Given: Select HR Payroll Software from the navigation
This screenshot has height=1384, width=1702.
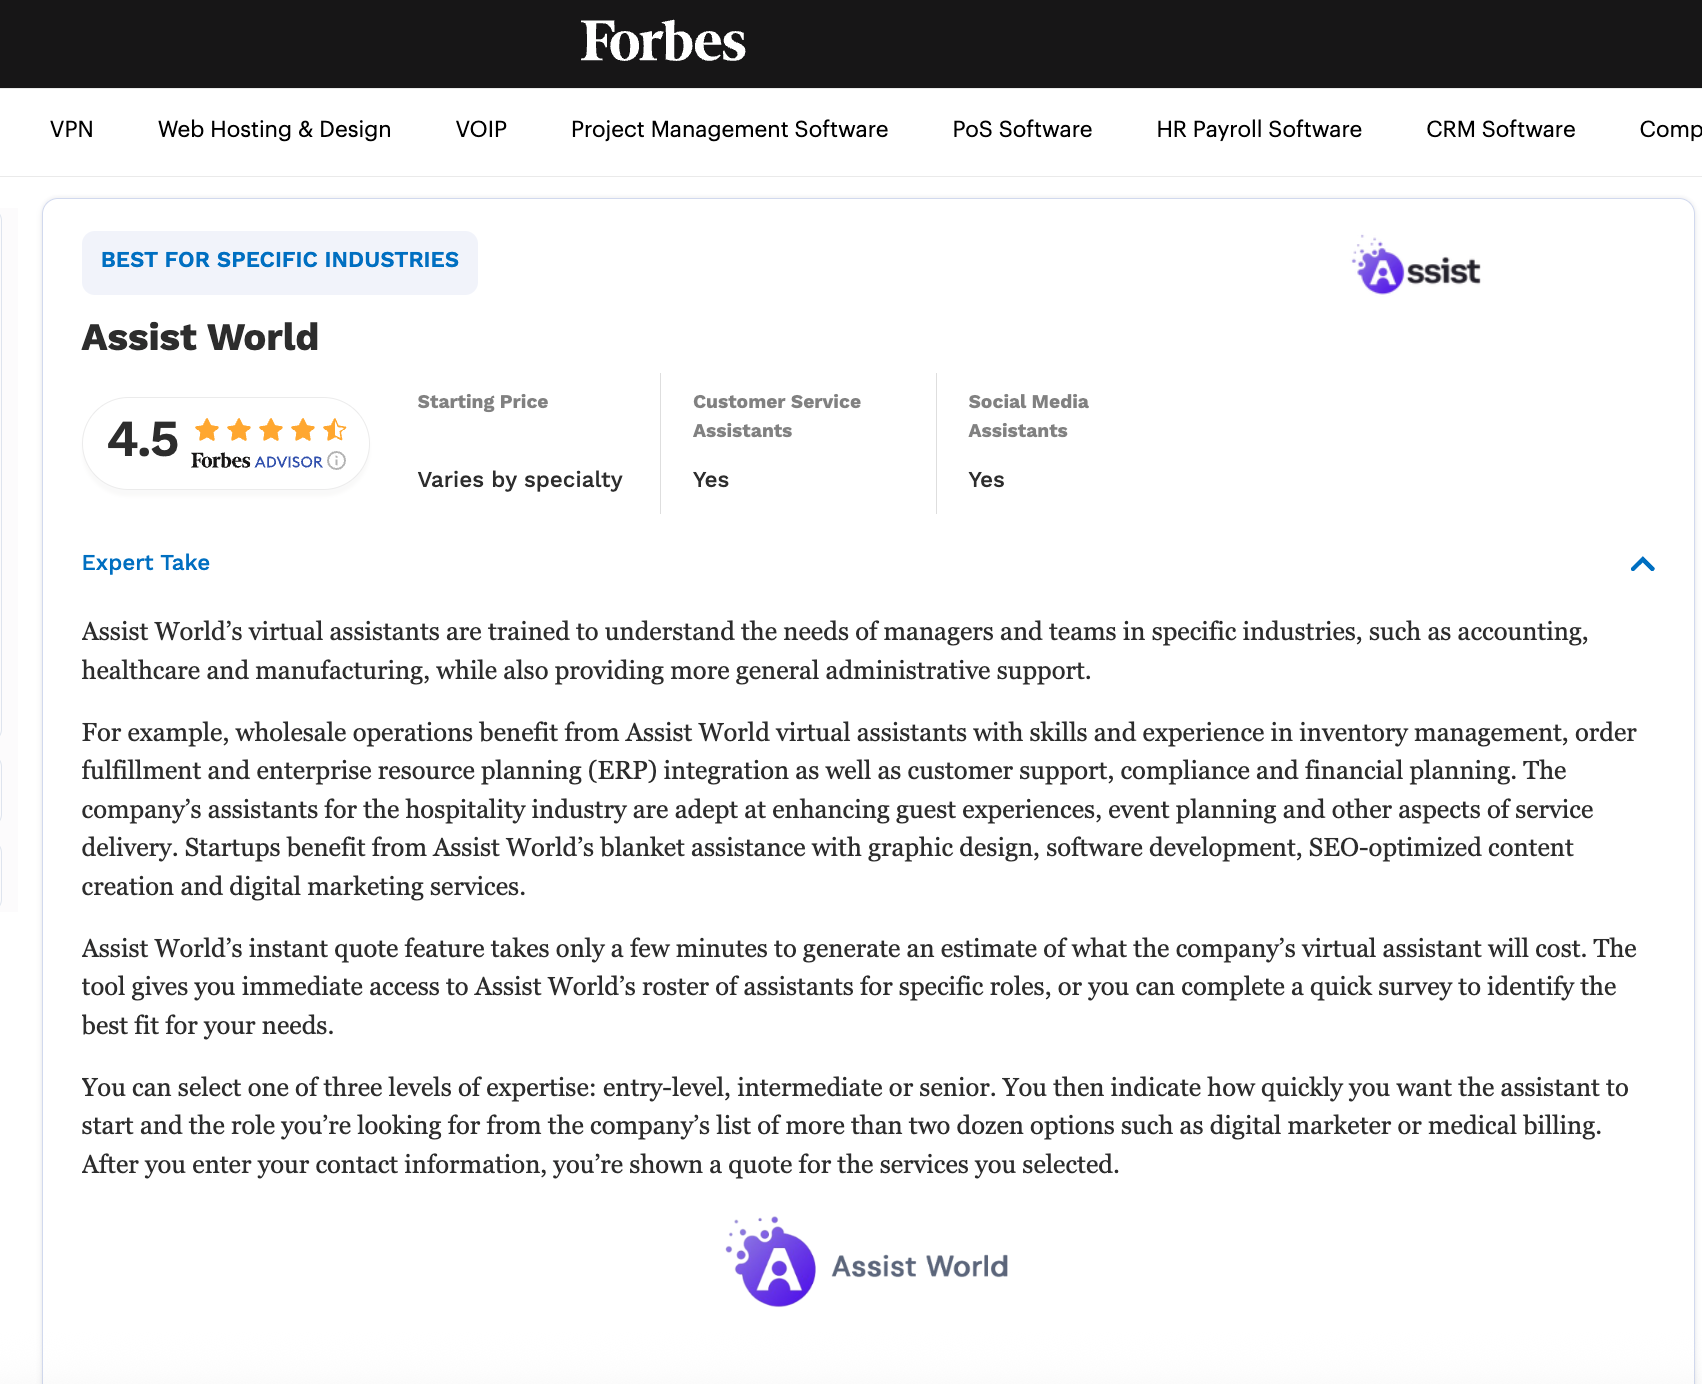Looking at the screenshot, I should coord(1259,129).
